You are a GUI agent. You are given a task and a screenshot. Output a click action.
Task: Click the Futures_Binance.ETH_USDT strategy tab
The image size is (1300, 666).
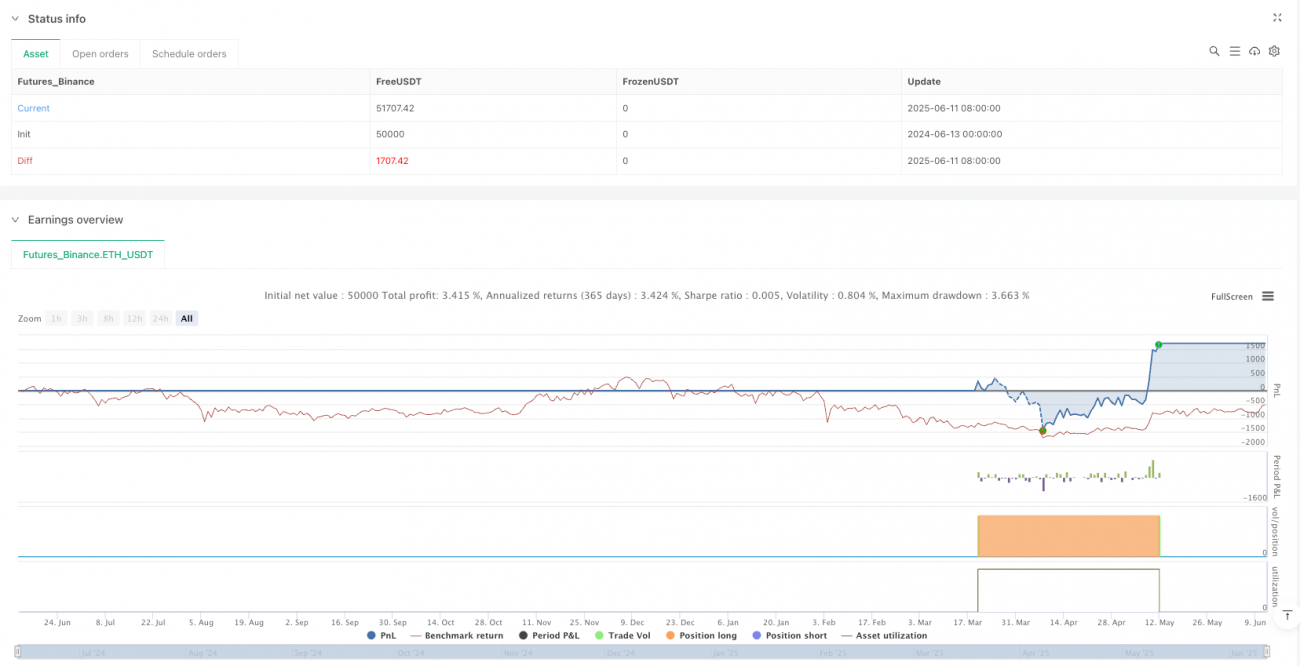tap(89, 254)
